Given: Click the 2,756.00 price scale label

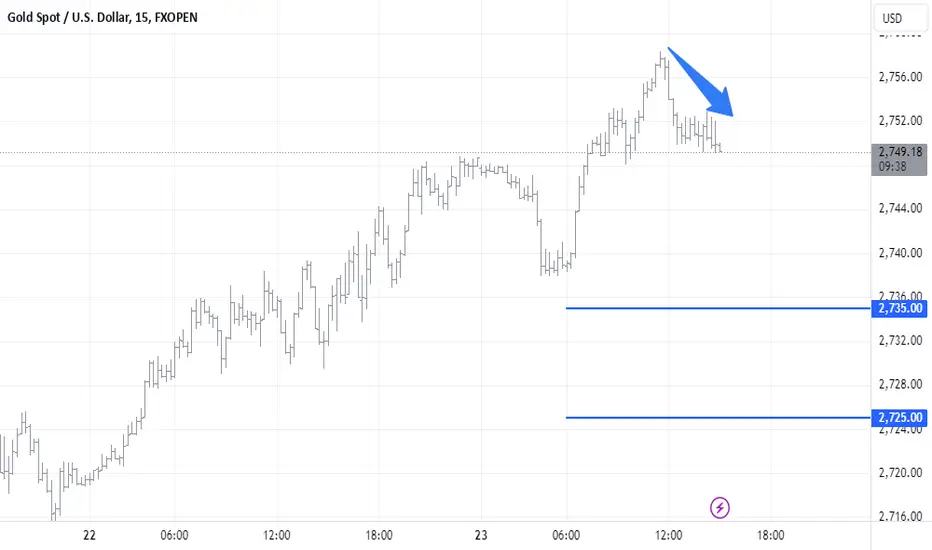Looking at the screenshot, I should click(x=900, y=77).
